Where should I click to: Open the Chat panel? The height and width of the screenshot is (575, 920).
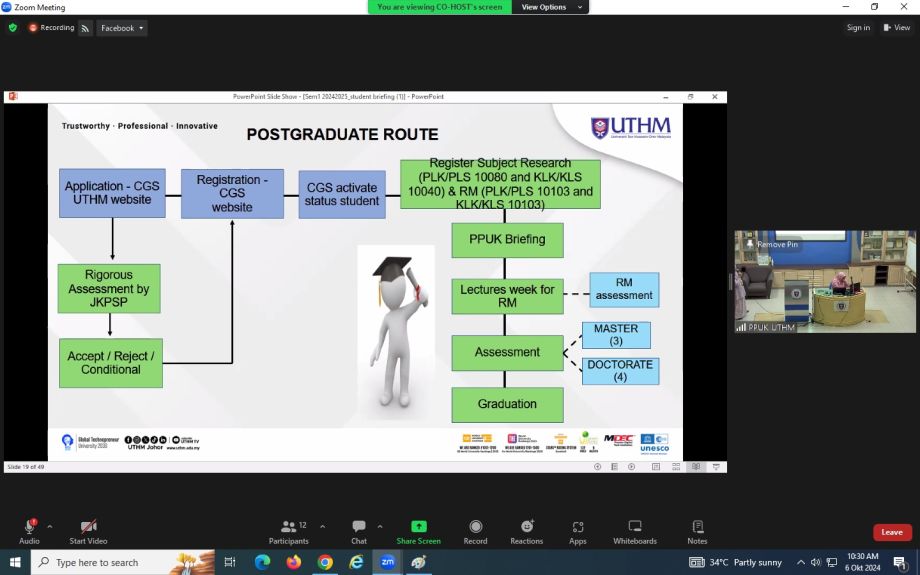coord(359,531)
